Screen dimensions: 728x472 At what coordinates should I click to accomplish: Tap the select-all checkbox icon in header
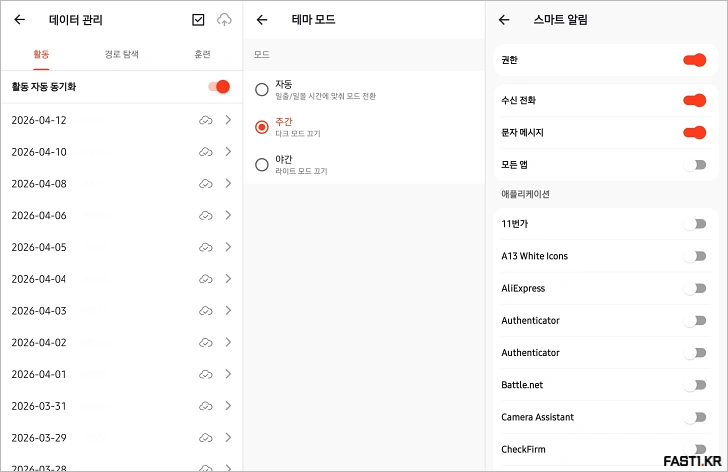197,19
